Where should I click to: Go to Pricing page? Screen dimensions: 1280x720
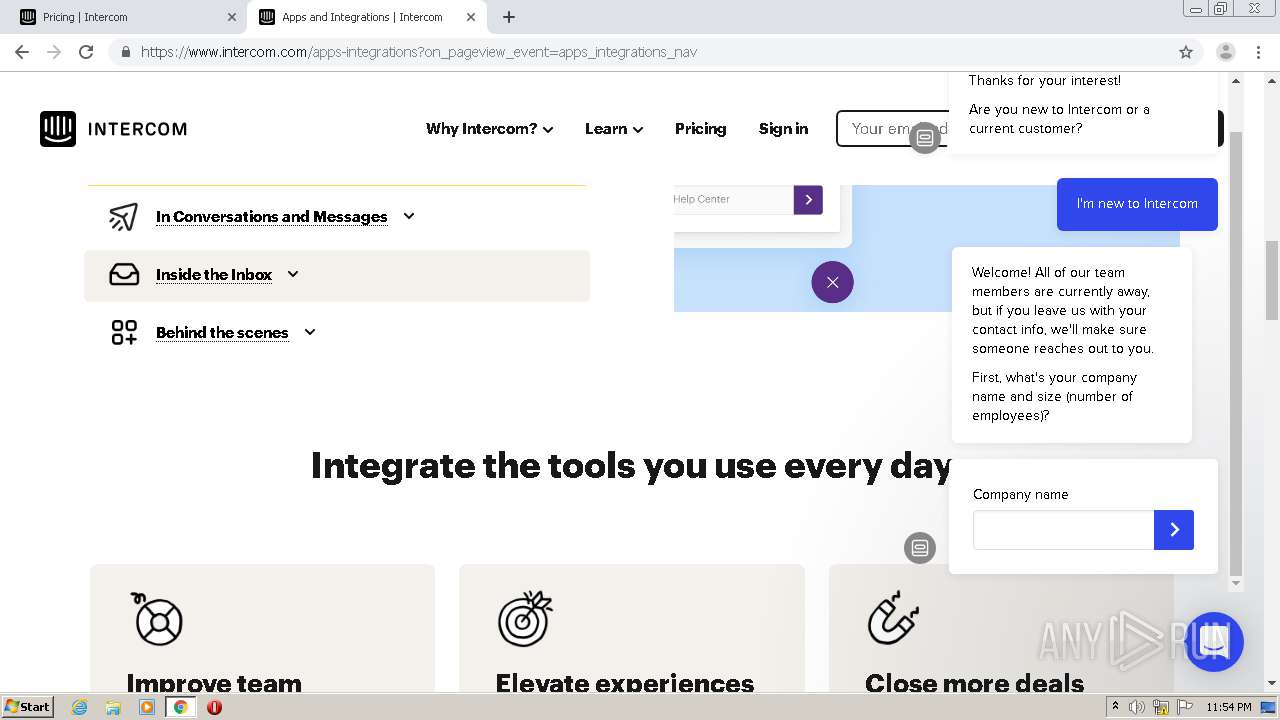(x=700, y=129)
